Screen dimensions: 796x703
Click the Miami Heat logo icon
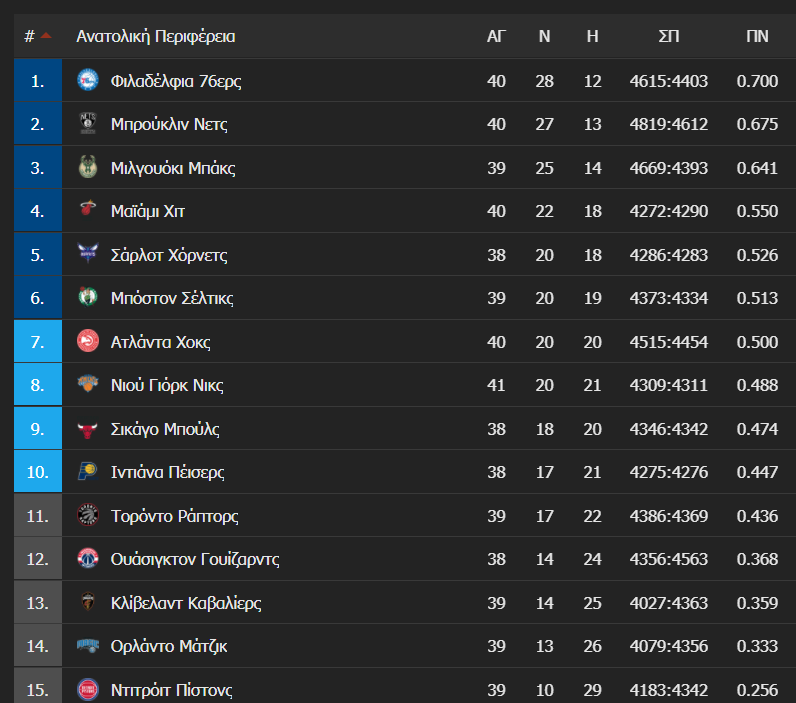tap(88, 210)
